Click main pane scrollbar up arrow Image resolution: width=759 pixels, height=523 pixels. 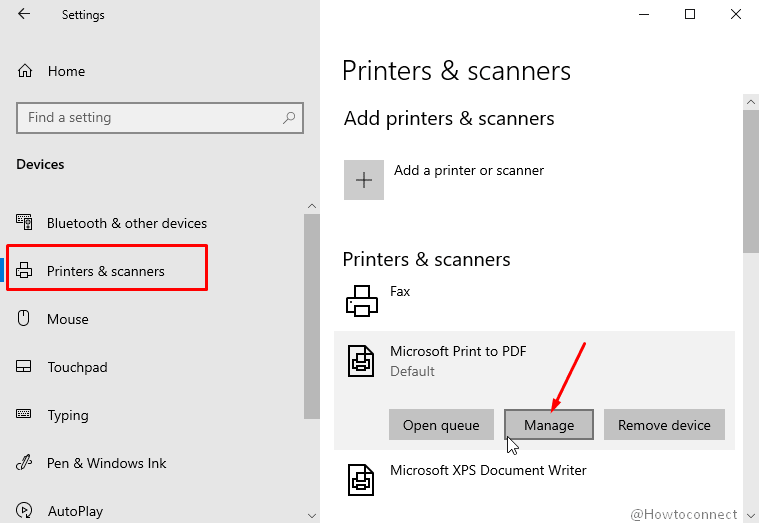click(751, 102)
